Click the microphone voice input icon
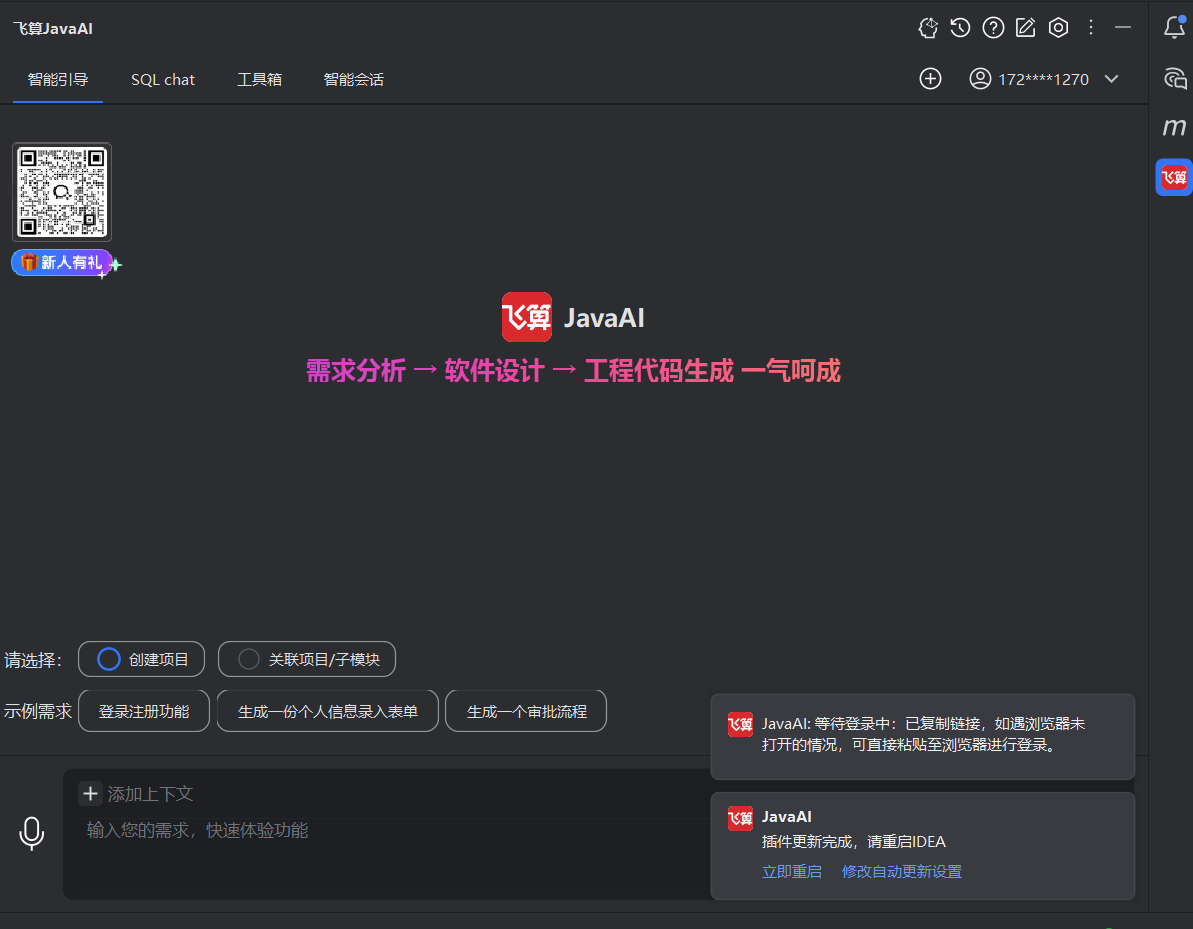The height and width of the screenshot is (929, 1193). (32, 833)
